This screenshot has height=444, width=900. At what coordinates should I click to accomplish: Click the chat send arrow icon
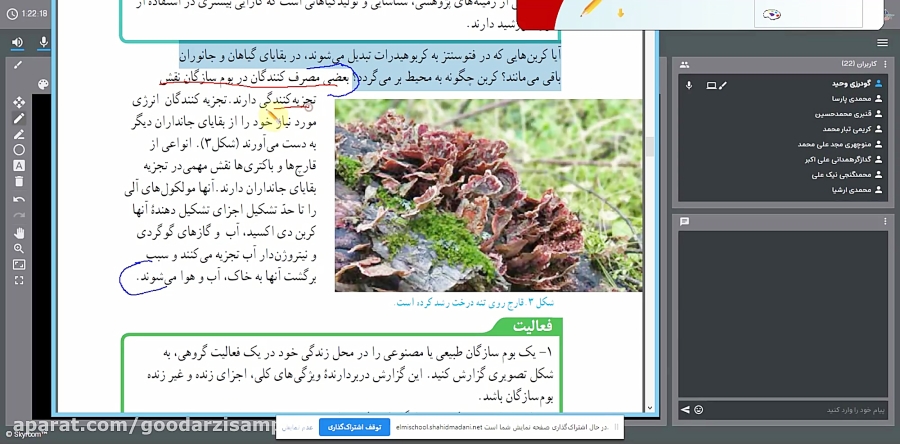pos(685,410)
